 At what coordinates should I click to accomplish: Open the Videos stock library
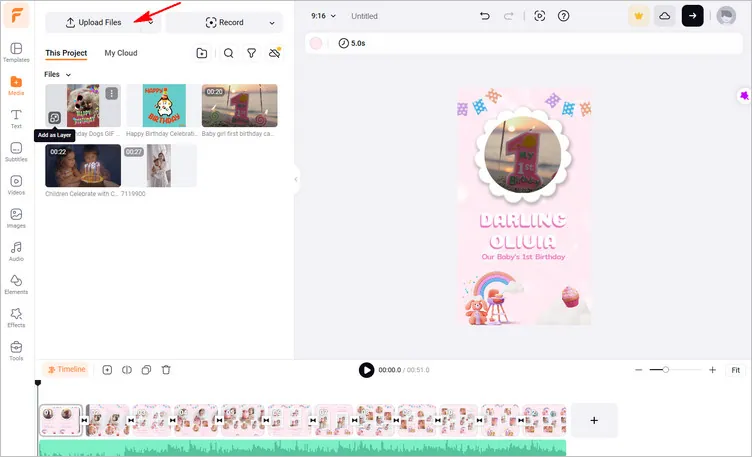(16, 185)
